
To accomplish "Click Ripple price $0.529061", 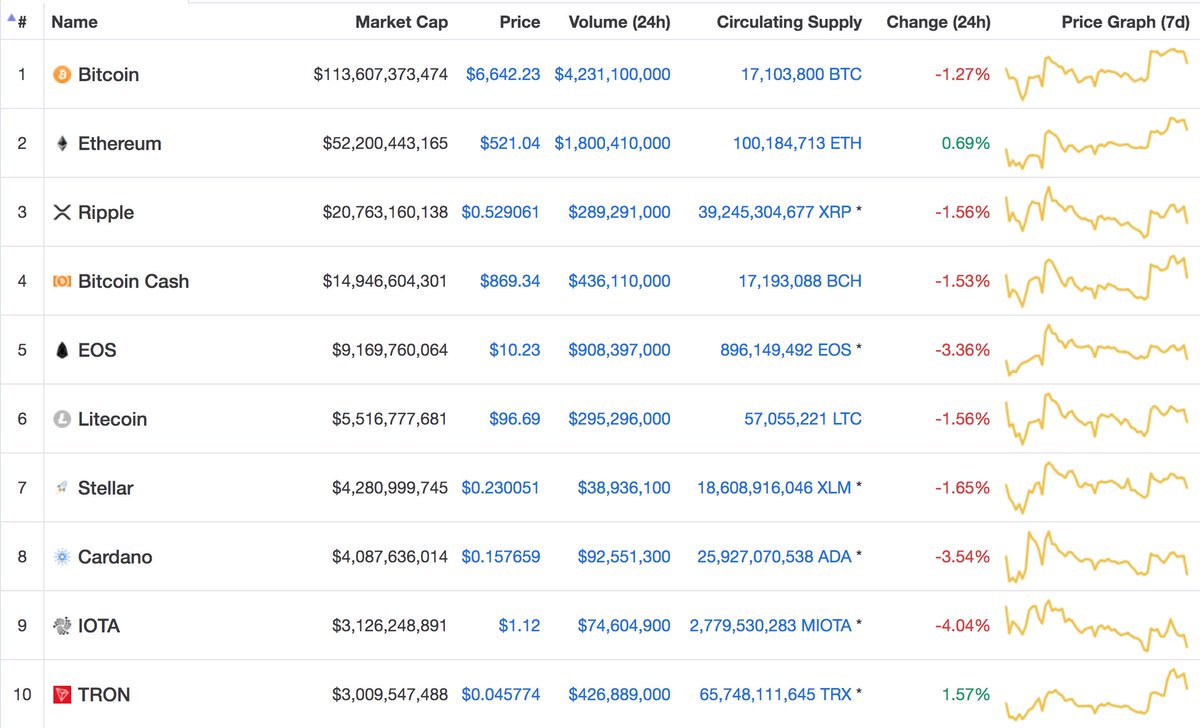I will (501, 213).
